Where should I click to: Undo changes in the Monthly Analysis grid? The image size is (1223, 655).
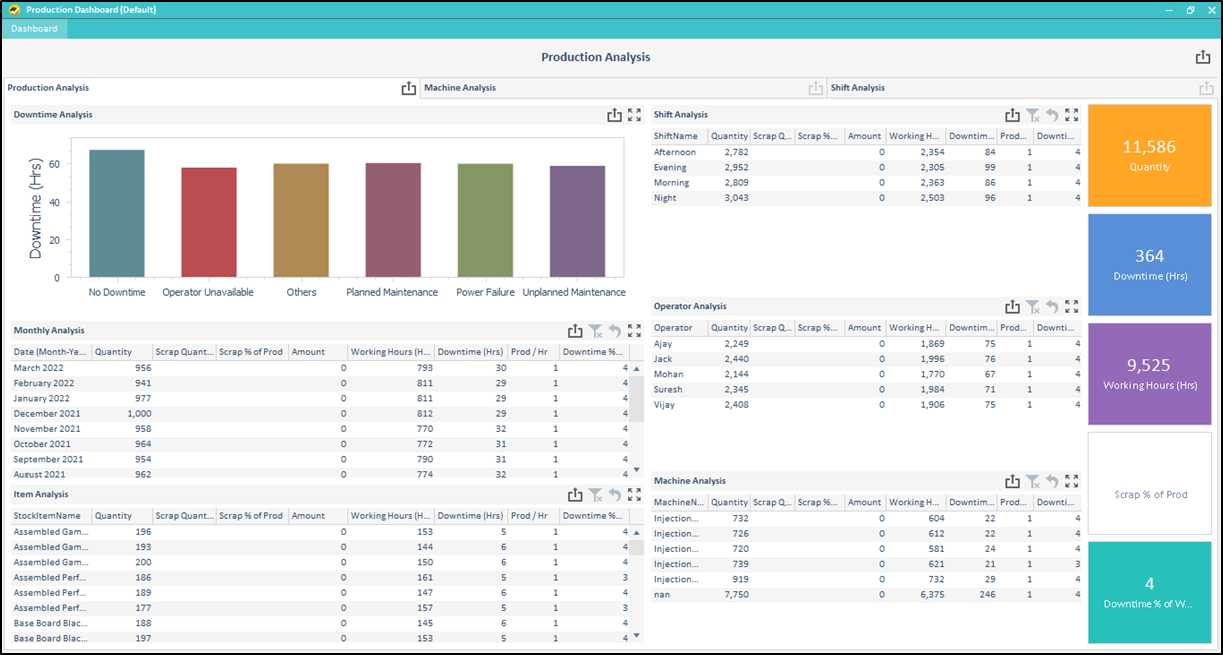coord(615,329)
